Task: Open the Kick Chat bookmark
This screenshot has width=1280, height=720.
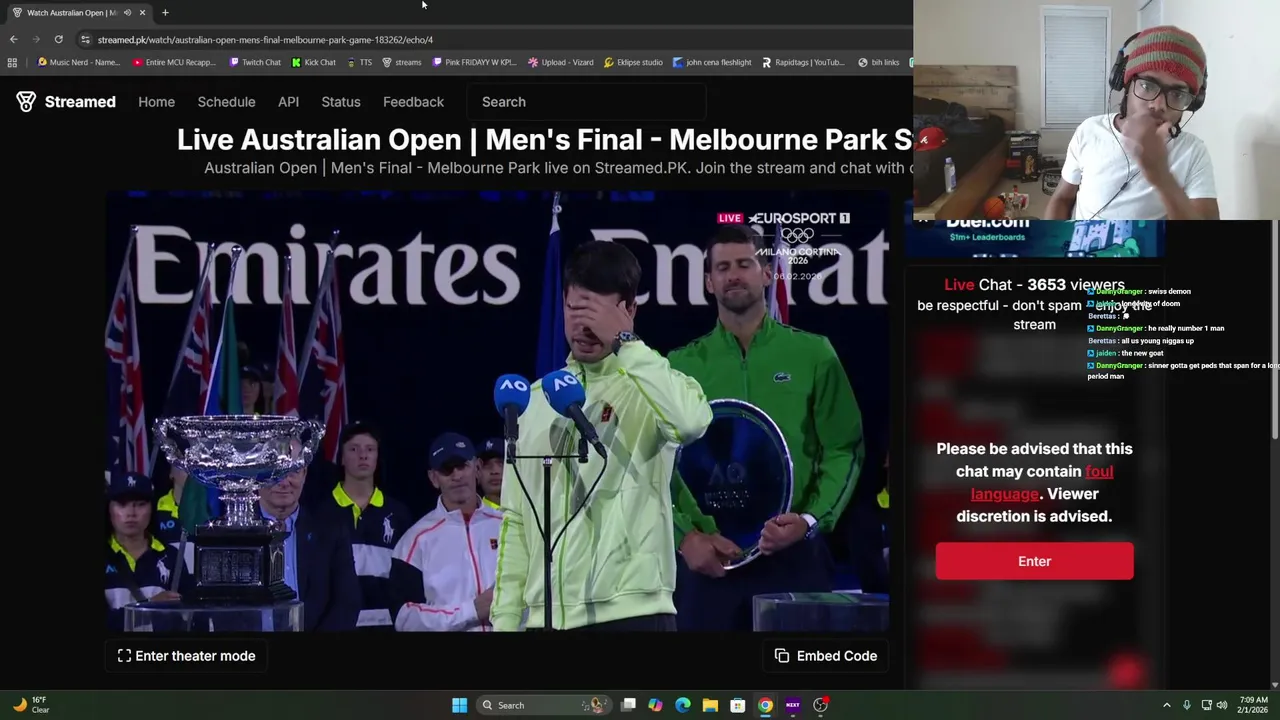Action: point(314,62)
